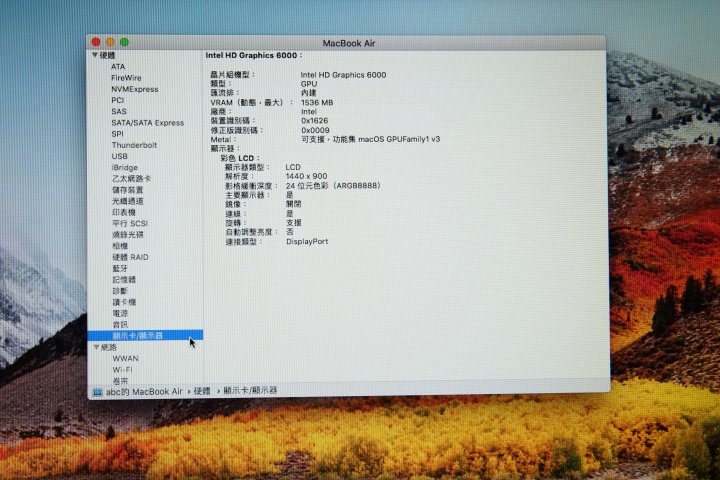Select 卷宗 volumes entry
720x480 pixels.
point(120,380)
